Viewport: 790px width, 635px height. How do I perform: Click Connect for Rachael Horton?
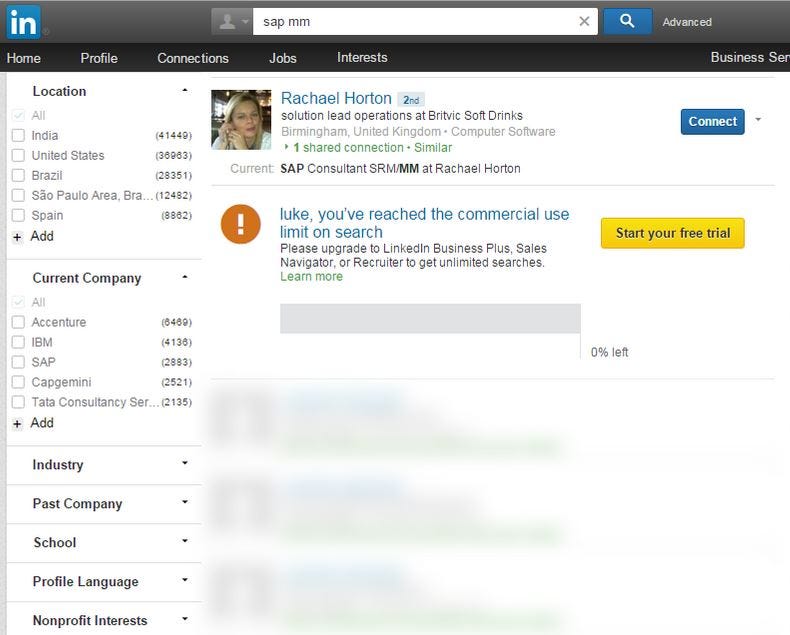pyautogui.click(x=712, y=121)
